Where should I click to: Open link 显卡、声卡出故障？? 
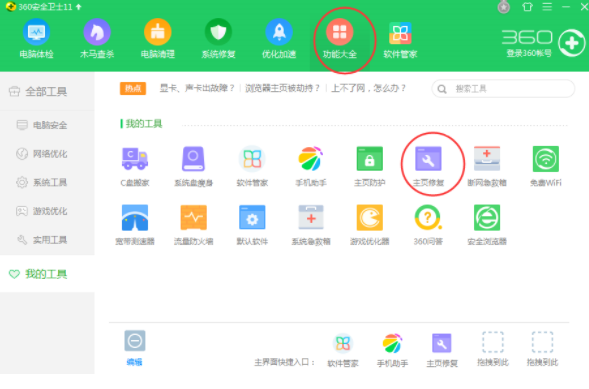(x=197, y=88)
